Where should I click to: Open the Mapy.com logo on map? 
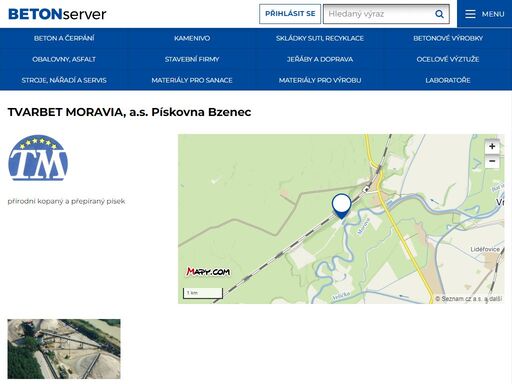[x=208, y=272]
